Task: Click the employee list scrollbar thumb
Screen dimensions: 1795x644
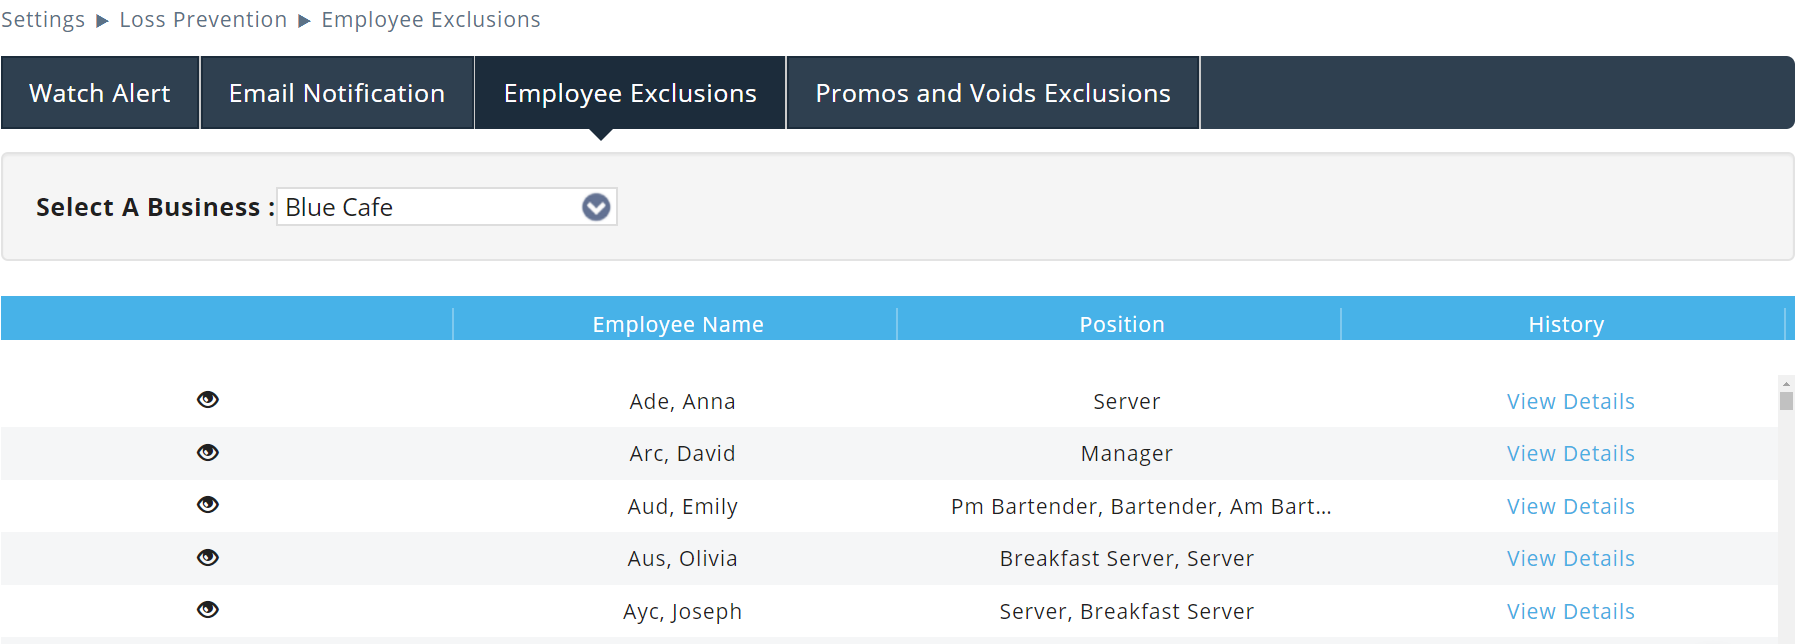Action: 1786,400
